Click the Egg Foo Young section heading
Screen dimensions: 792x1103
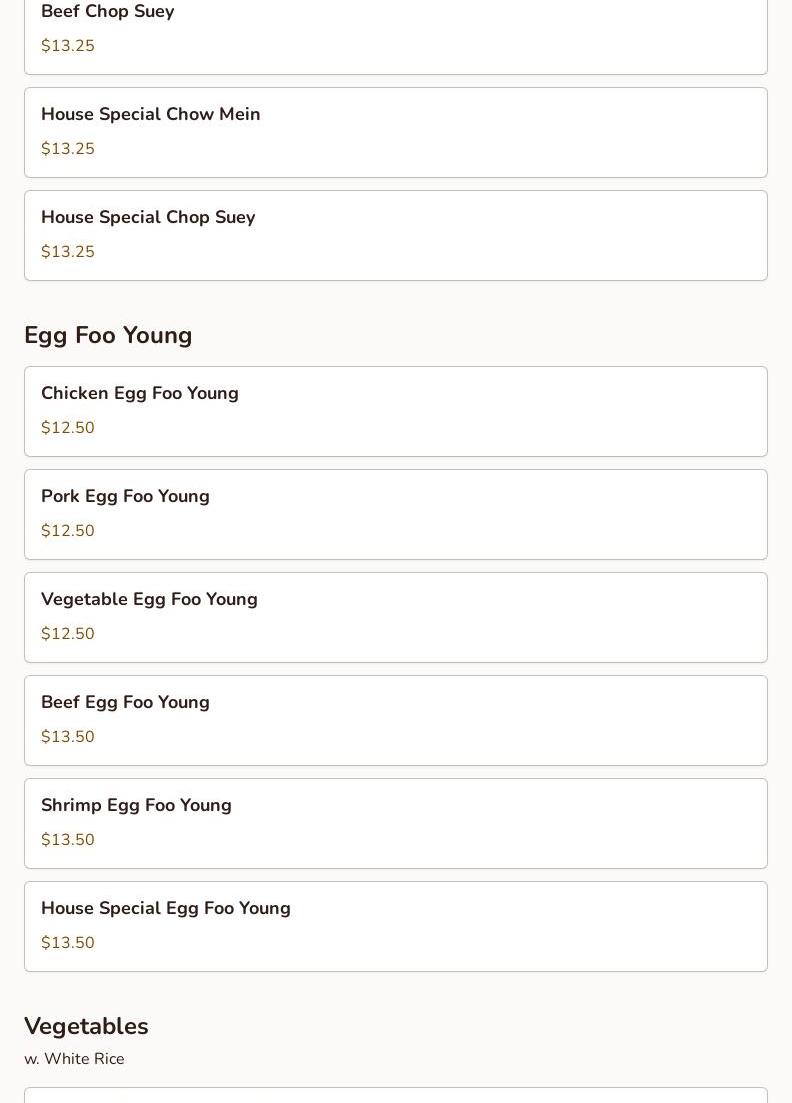point(108,335)
